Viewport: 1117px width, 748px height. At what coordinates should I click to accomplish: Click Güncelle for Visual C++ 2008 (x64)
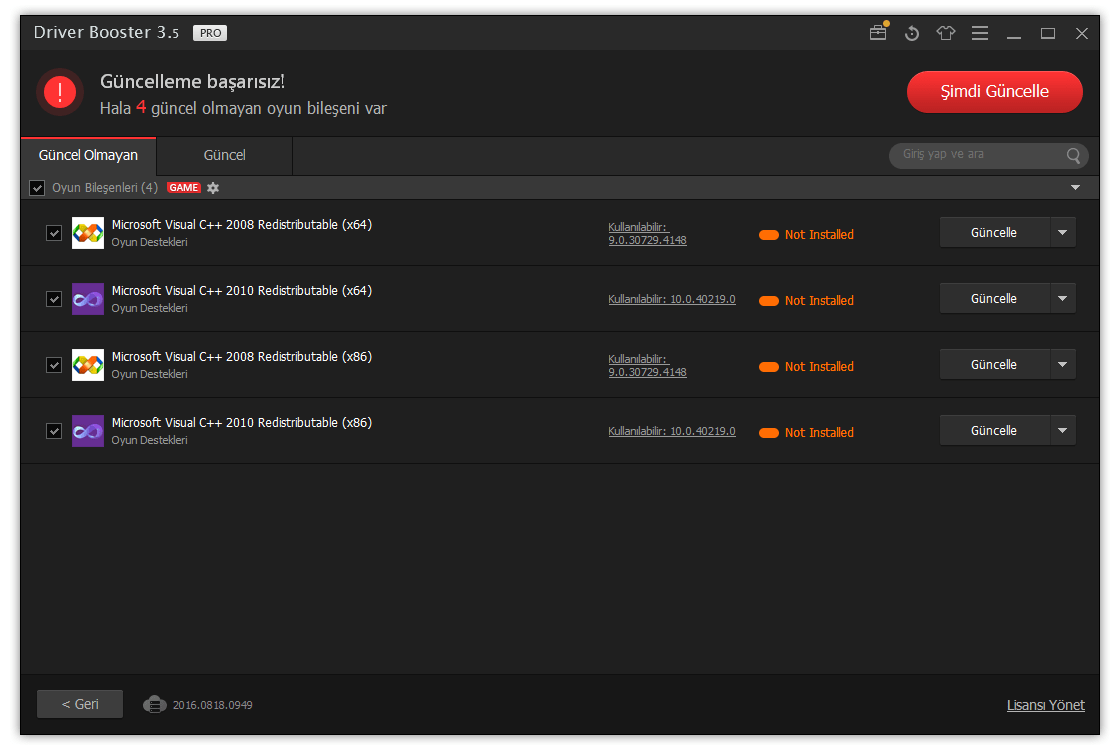pyautogui.click(x=994, y=232)
